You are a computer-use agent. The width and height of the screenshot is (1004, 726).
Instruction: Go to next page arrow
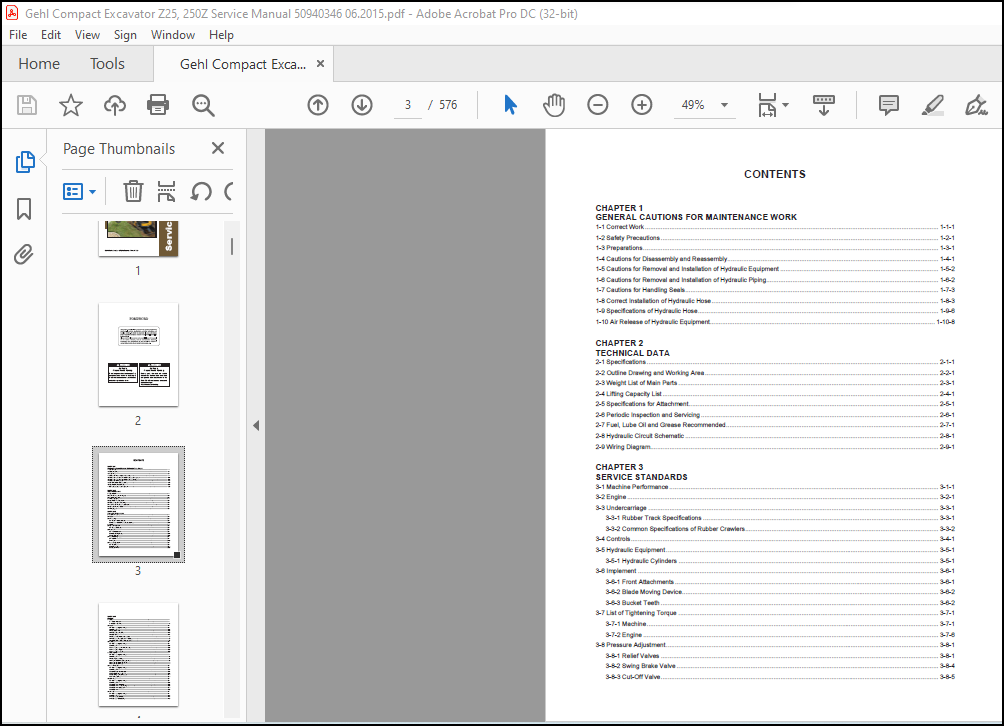(362, 105)
